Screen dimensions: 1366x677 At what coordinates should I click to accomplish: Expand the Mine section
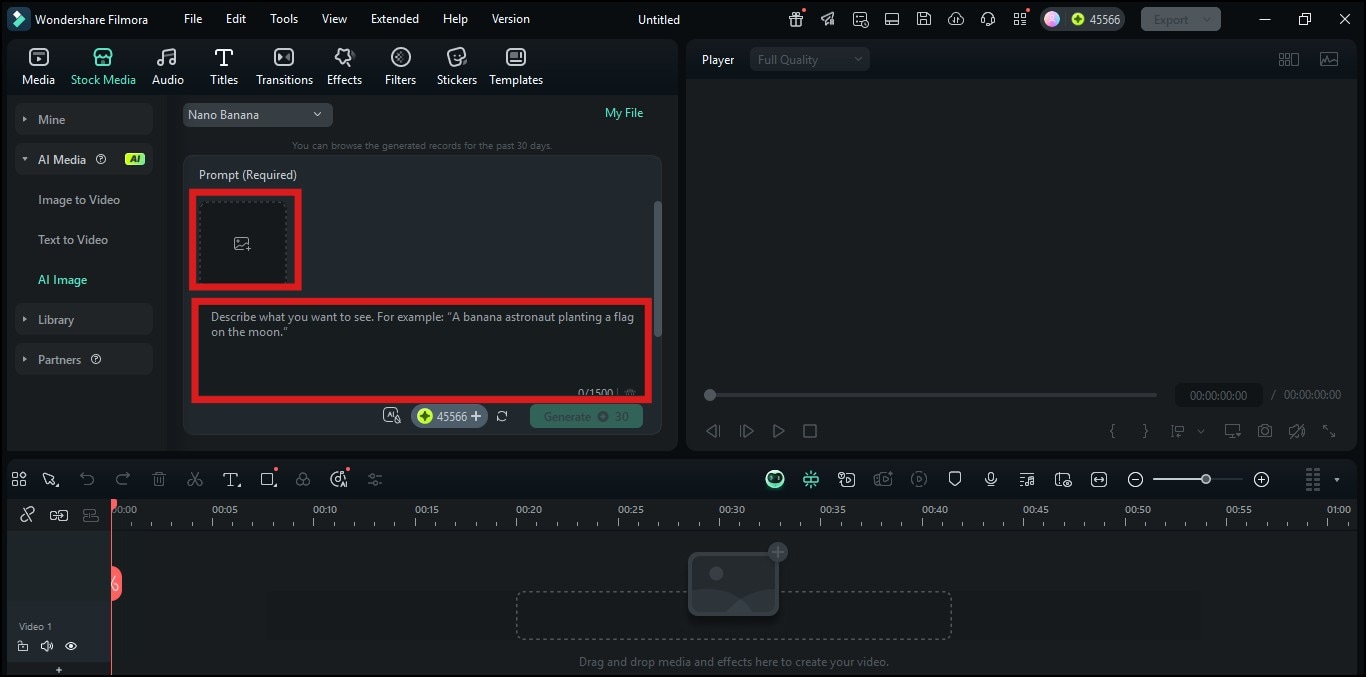83,119
